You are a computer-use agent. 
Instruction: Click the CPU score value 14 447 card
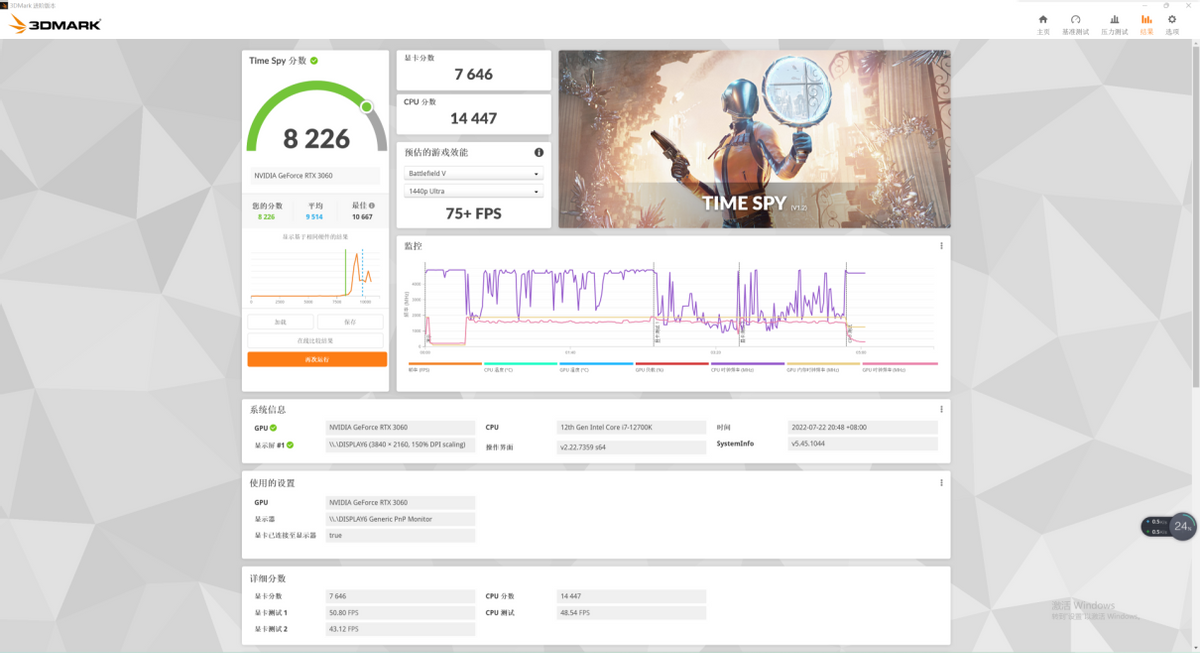pyautogui.click(x=474, y=114)
